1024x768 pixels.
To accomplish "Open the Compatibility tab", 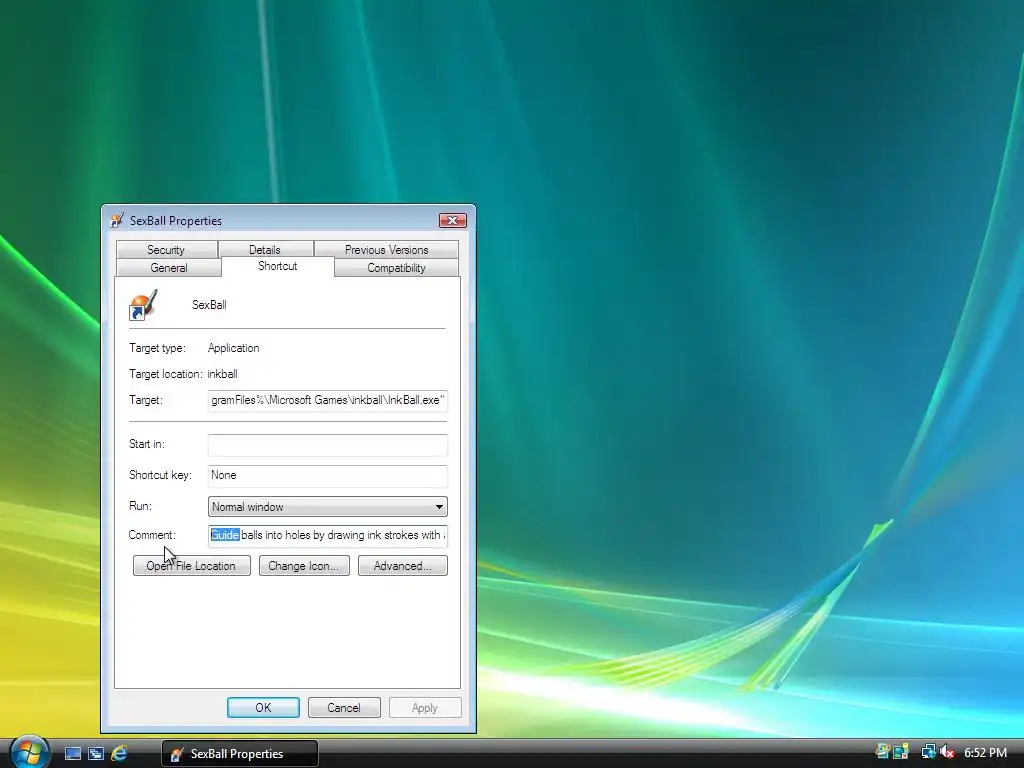I will point(396,268).
